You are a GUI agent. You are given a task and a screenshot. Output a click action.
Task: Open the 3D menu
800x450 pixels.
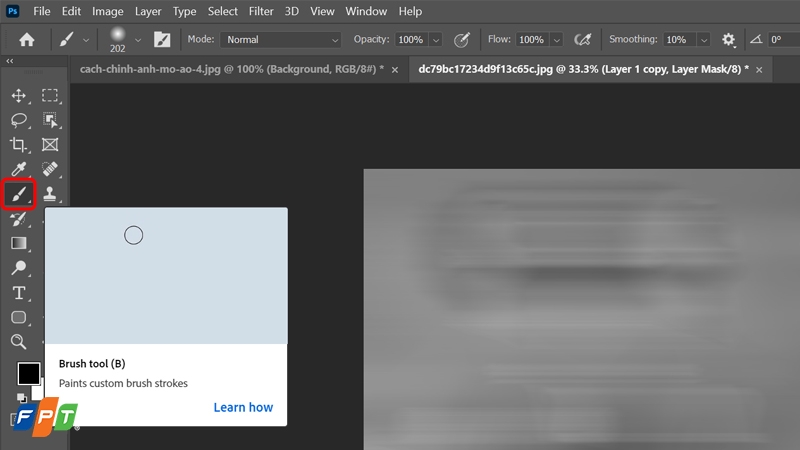(x=291, y=11)
